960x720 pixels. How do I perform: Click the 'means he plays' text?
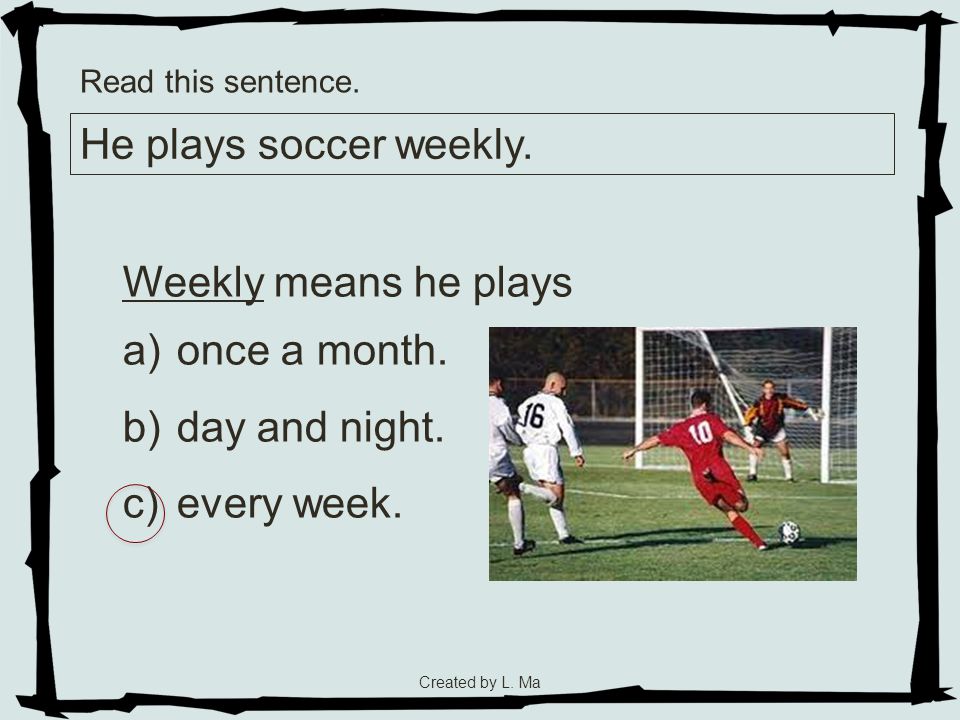click(422, 283)
